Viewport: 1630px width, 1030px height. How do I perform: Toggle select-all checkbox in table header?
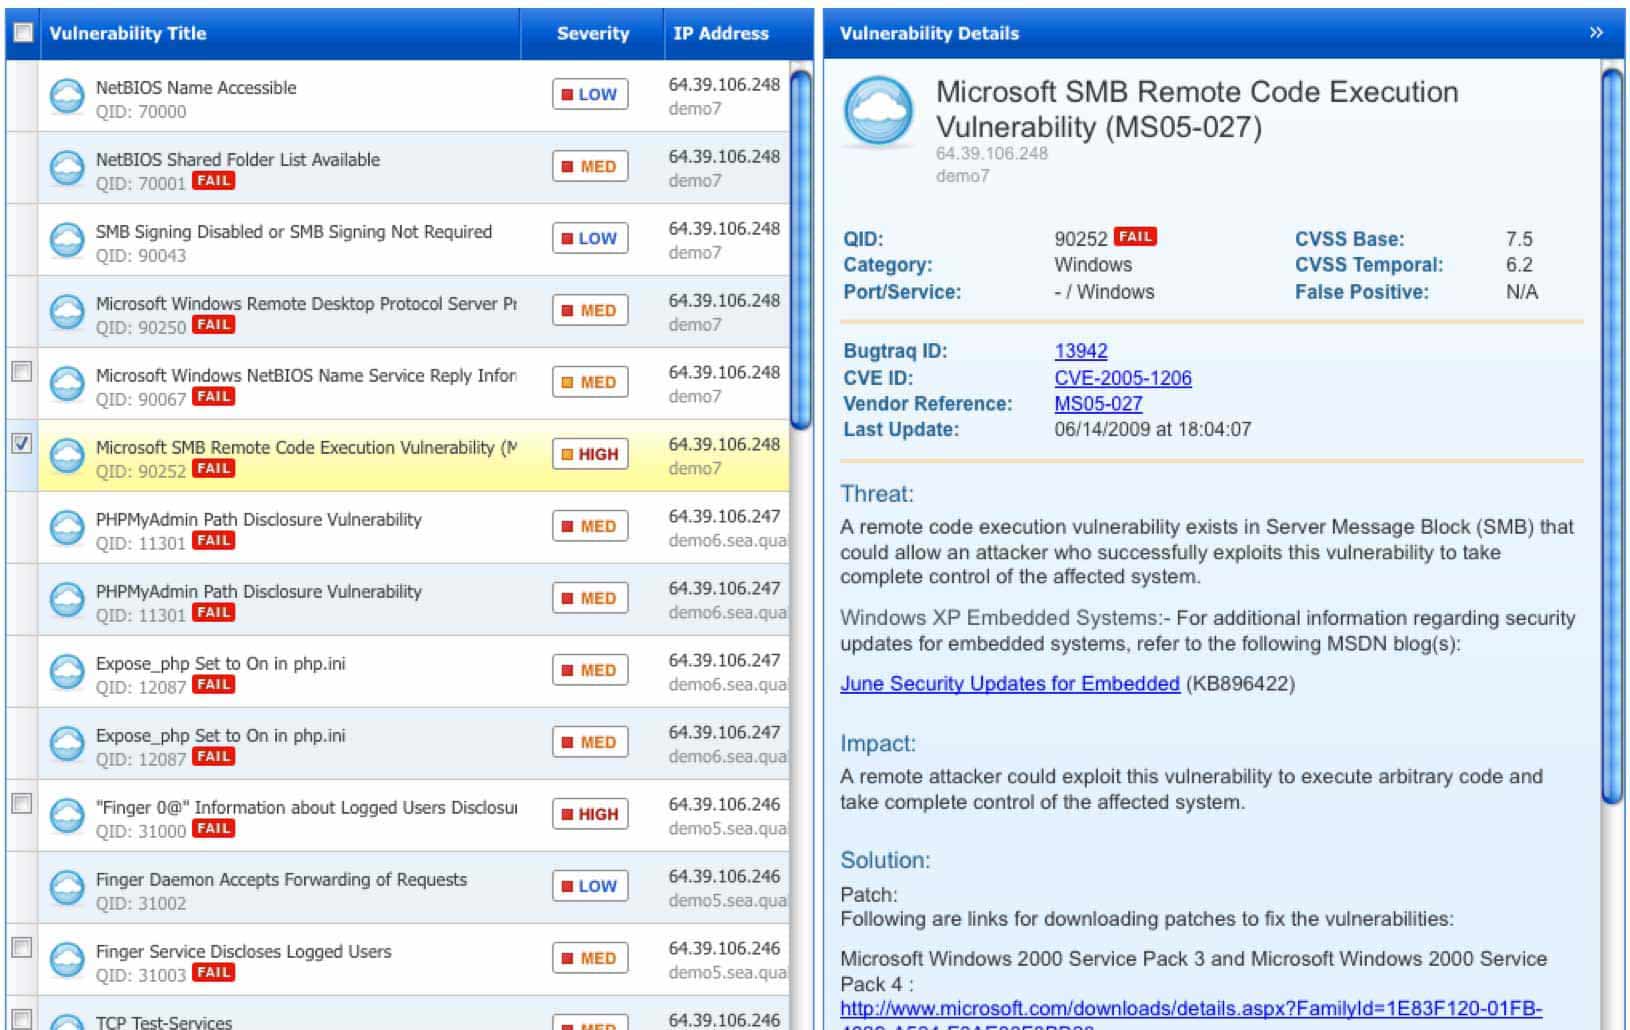(x=22, y=33)
